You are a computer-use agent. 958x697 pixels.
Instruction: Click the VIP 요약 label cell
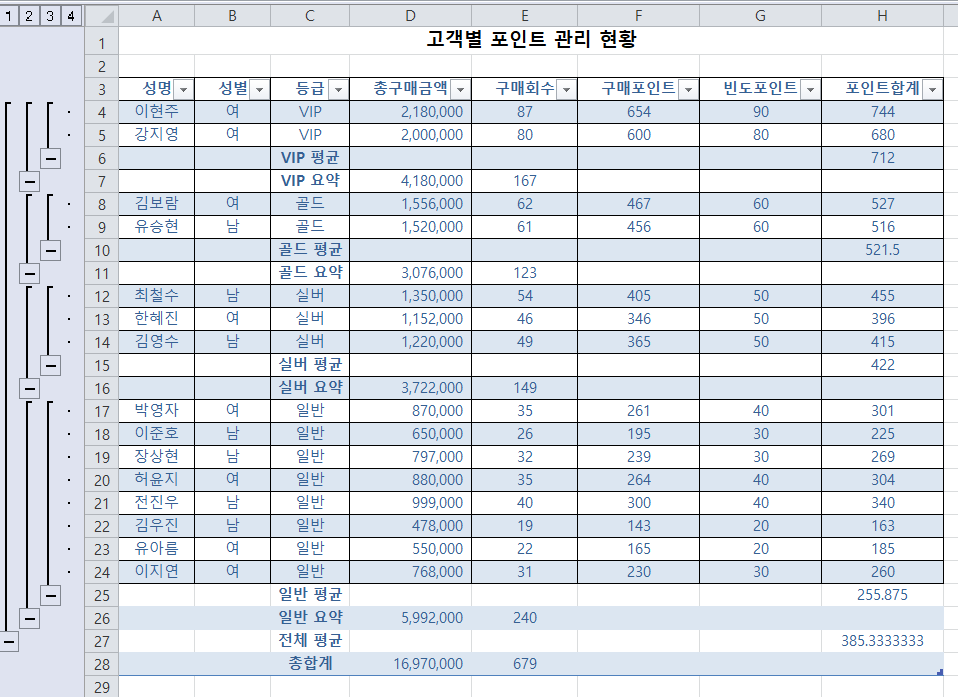pos(310,181)
